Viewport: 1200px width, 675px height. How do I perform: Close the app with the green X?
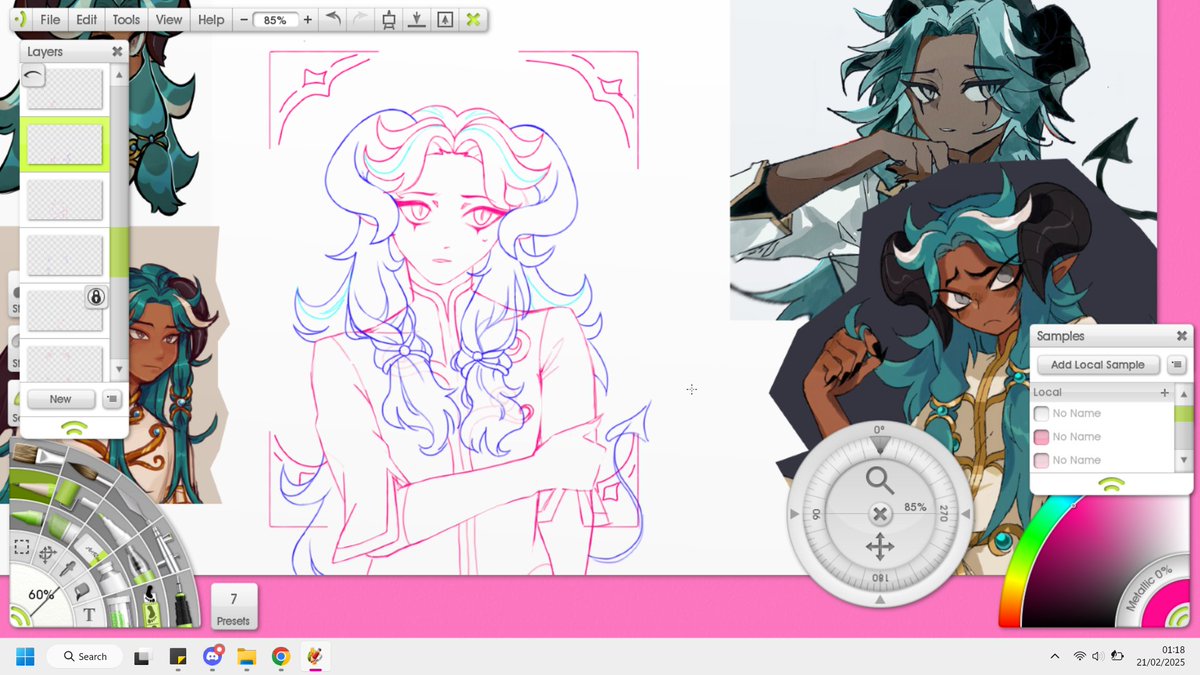click(473, 19)
